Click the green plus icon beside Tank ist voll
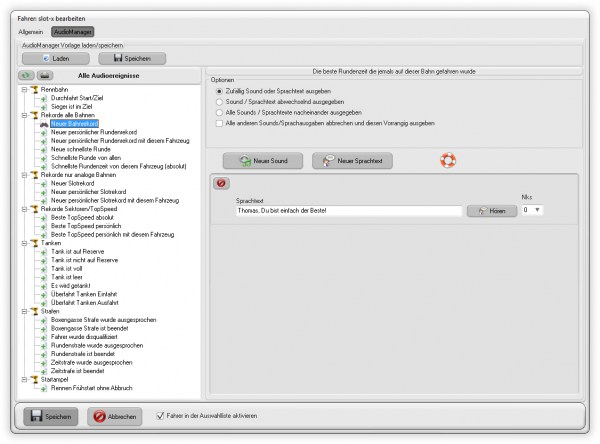The height and width of the screenshot is (444, 600). (x=44, y=269)
